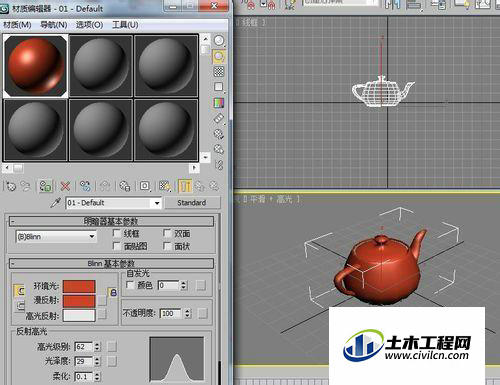Click the 自发光 value spinner arrows
This screenshot has width=500, height=385.
click(184, 285)
